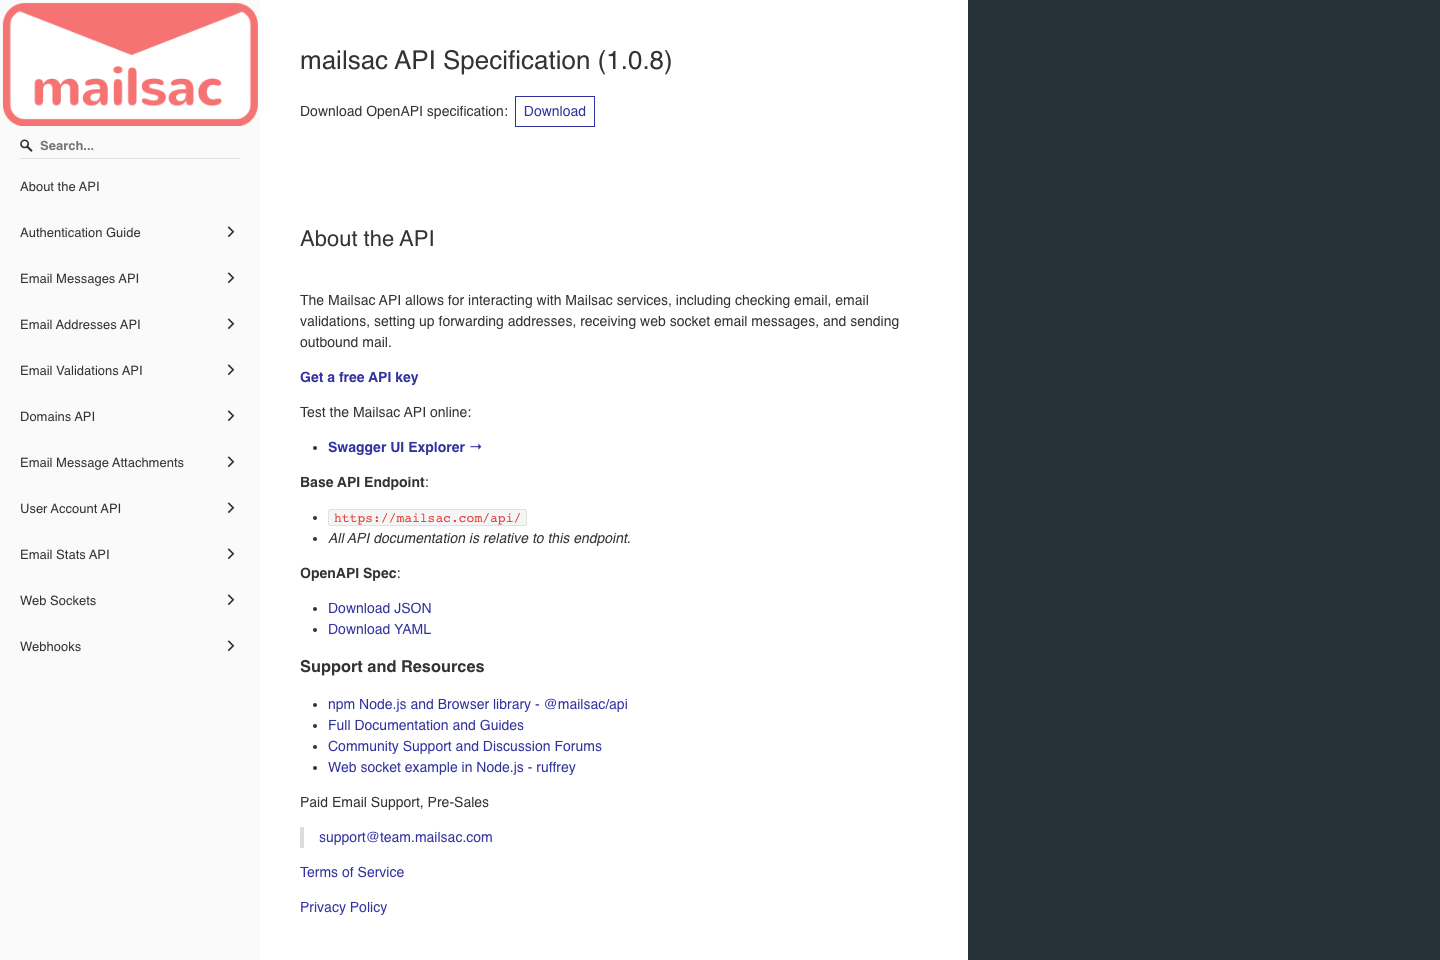This screenshot has width=1440, height=960.
Task: Open Get a free API key
Action: 359,377
